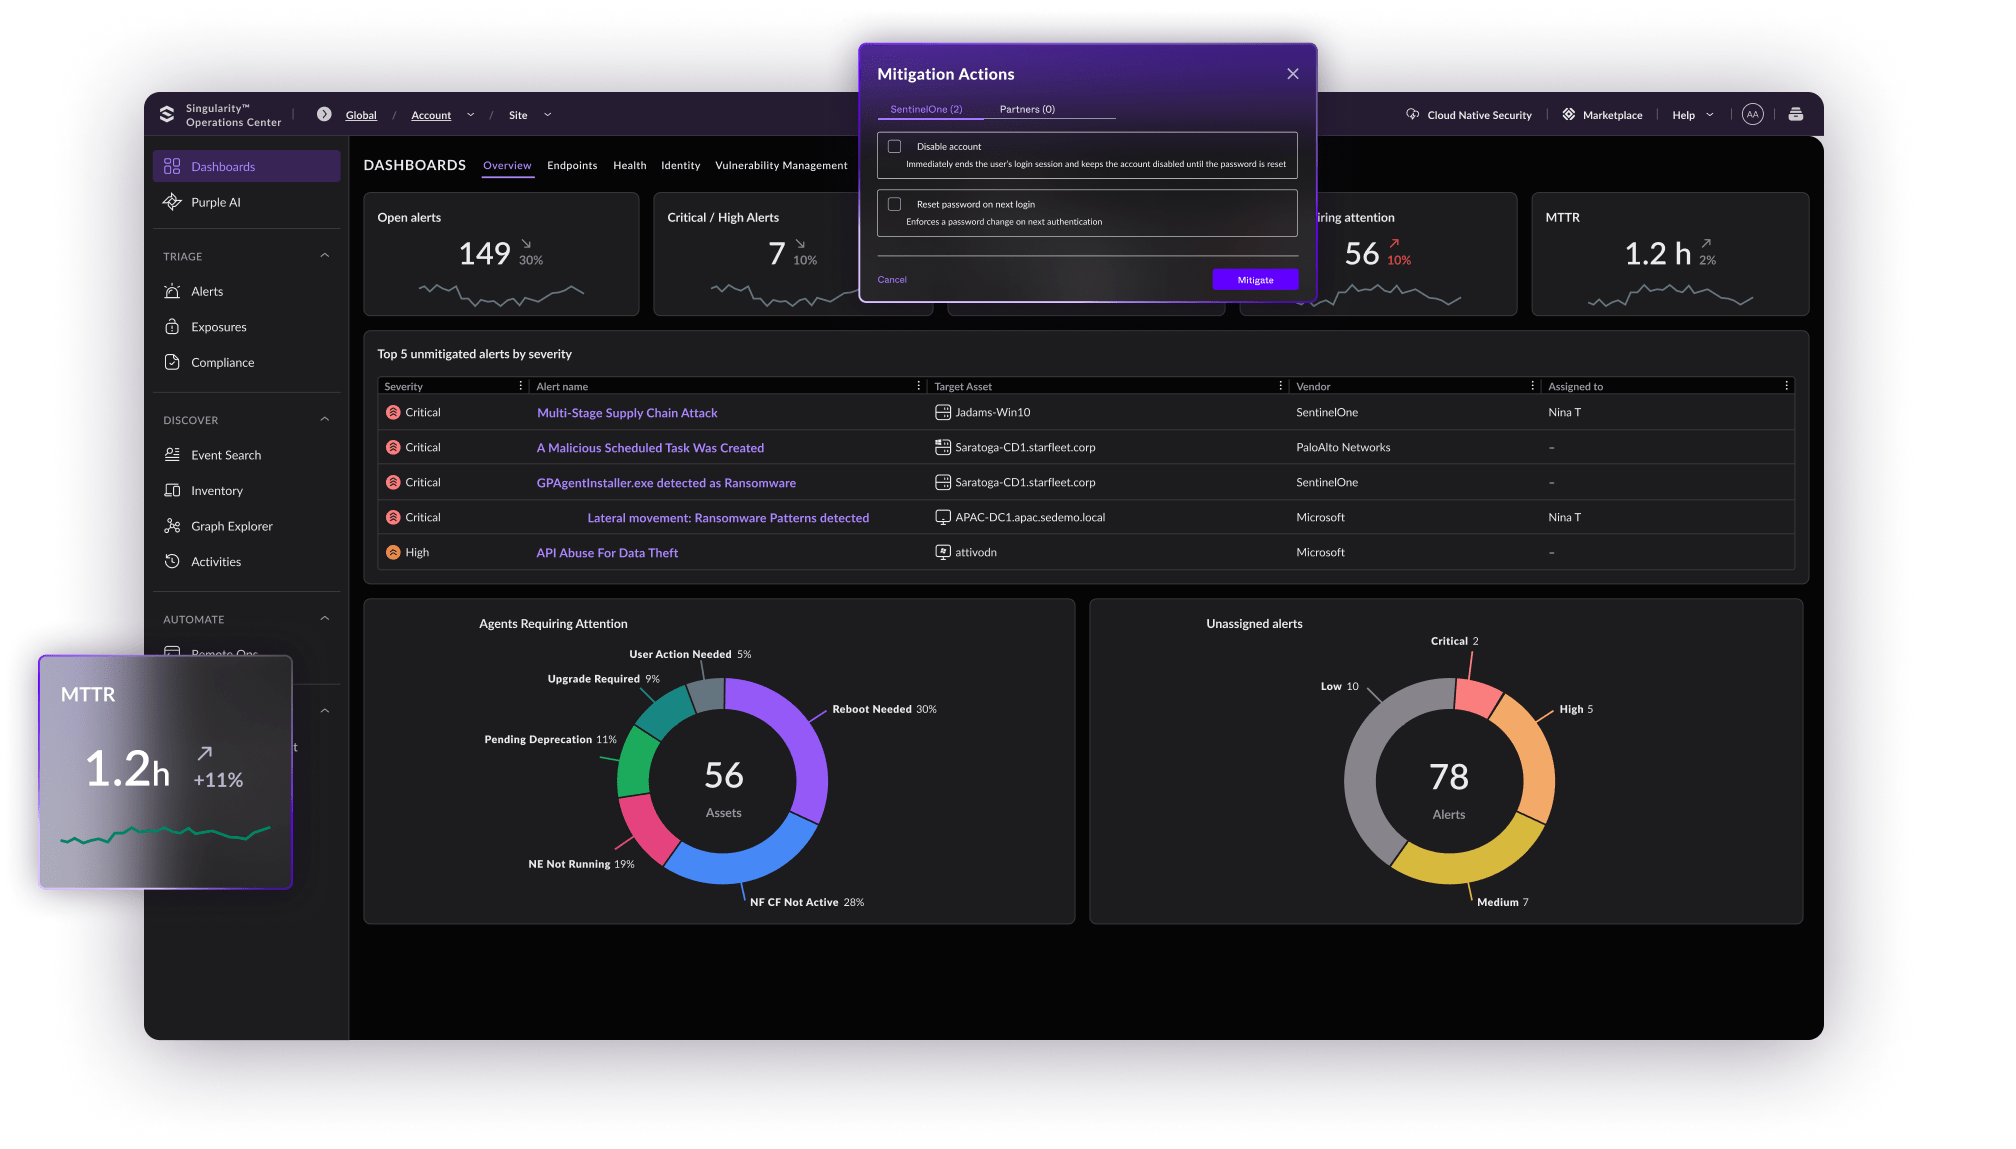Check Reset password on next login
The width and height of the screenshot is (2016, 1149).
tap(895, 204)
